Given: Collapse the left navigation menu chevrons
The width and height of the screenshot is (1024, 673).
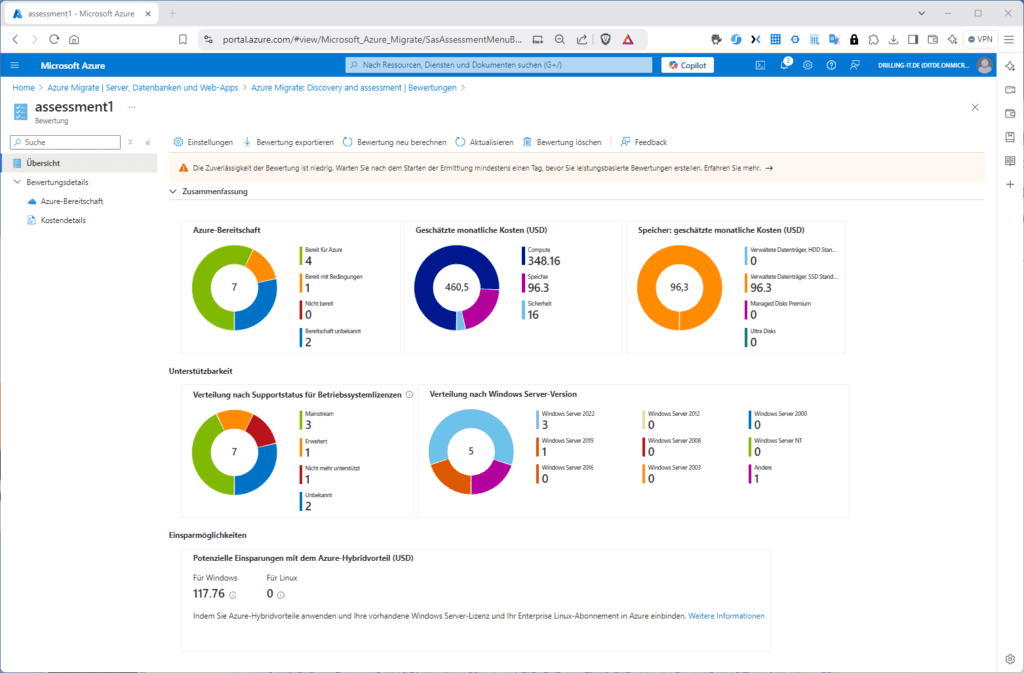Looking at the screenshot, I should tap(148, 142).
